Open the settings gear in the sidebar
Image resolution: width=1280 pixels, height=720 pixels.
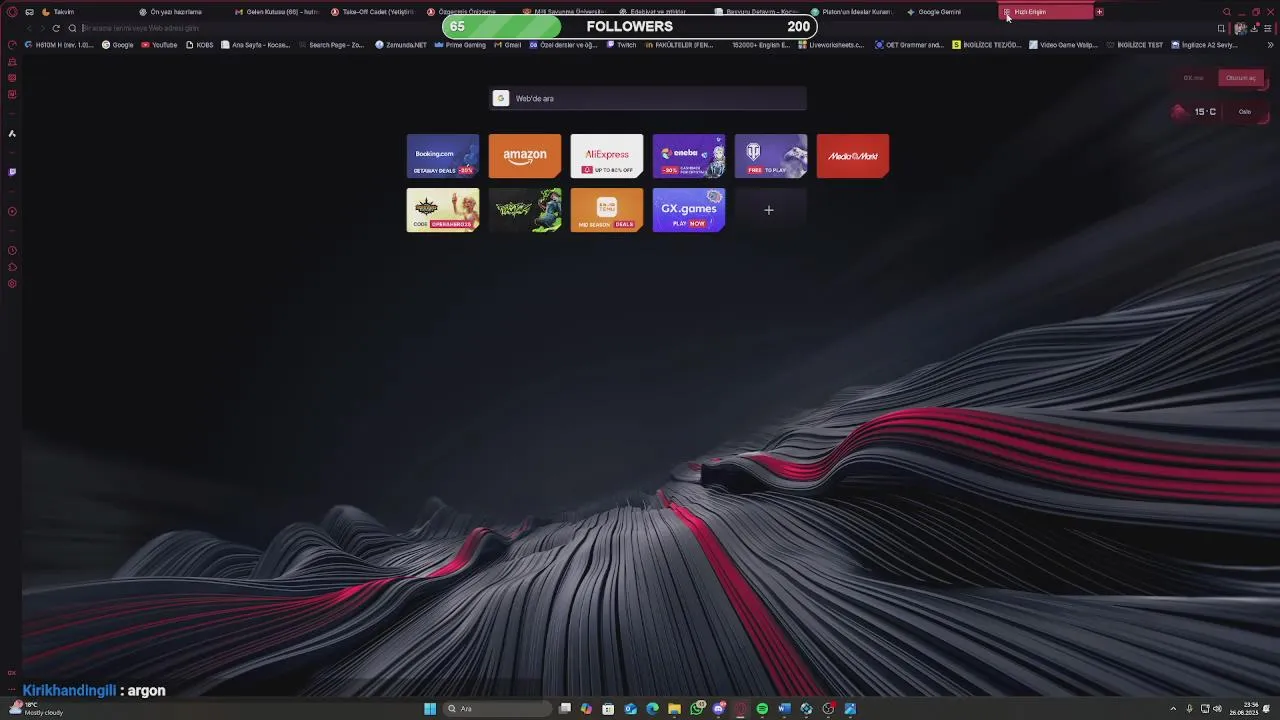pos(12,284)
